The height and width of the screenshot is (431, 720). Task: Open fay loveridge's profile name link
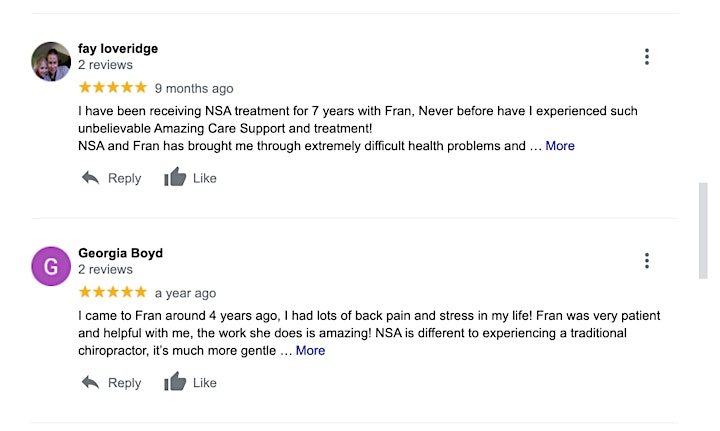[118, 49]
